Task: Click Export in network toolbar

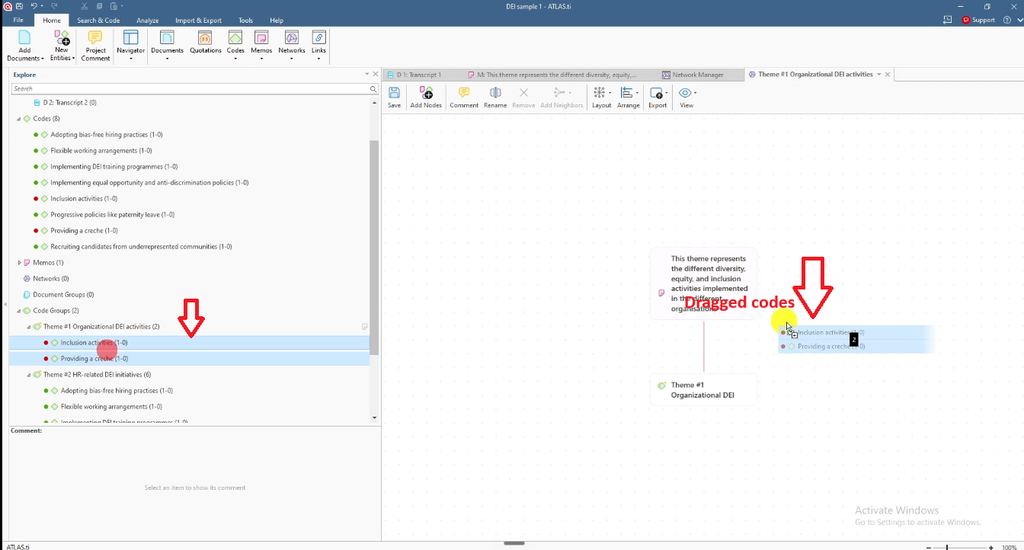Action: 658,97
